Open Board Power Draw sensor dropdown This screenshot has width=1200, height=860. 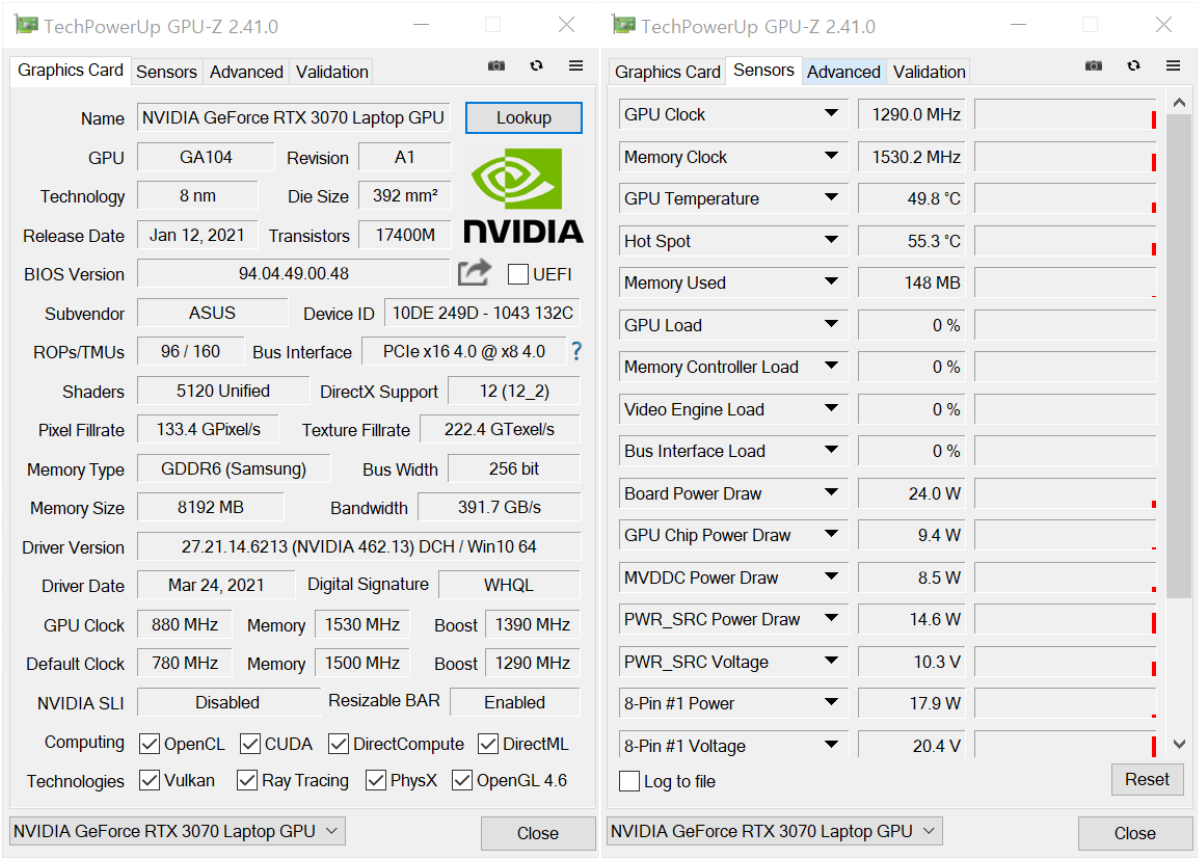click(831, 493)
